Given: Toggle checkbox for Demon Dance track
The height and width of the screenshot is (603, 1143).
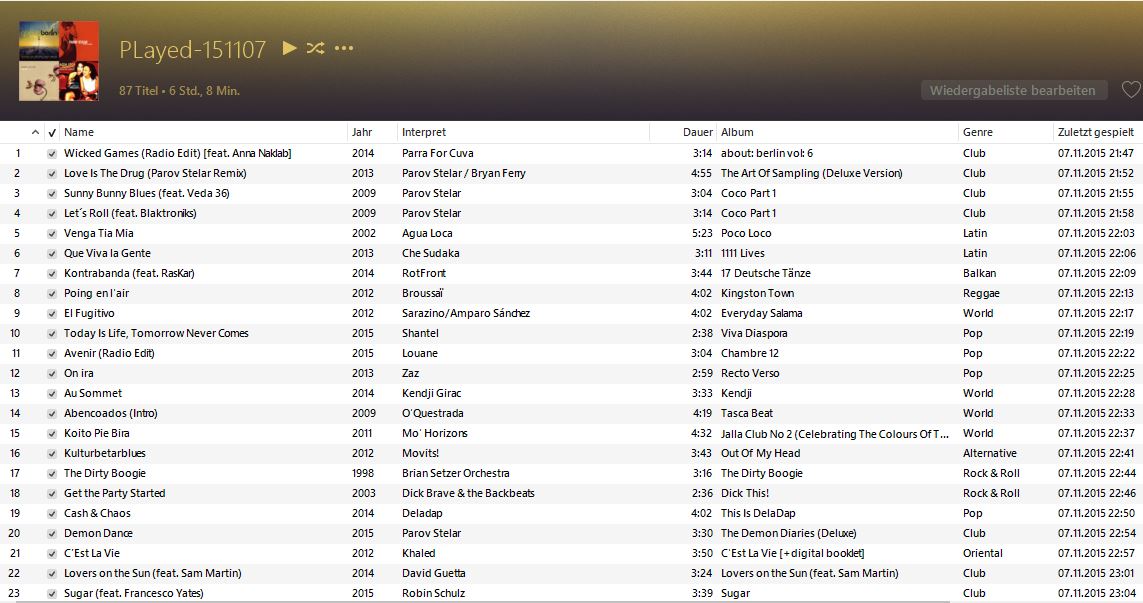Looking at the screenshot, I should click(x=52, y=534).
